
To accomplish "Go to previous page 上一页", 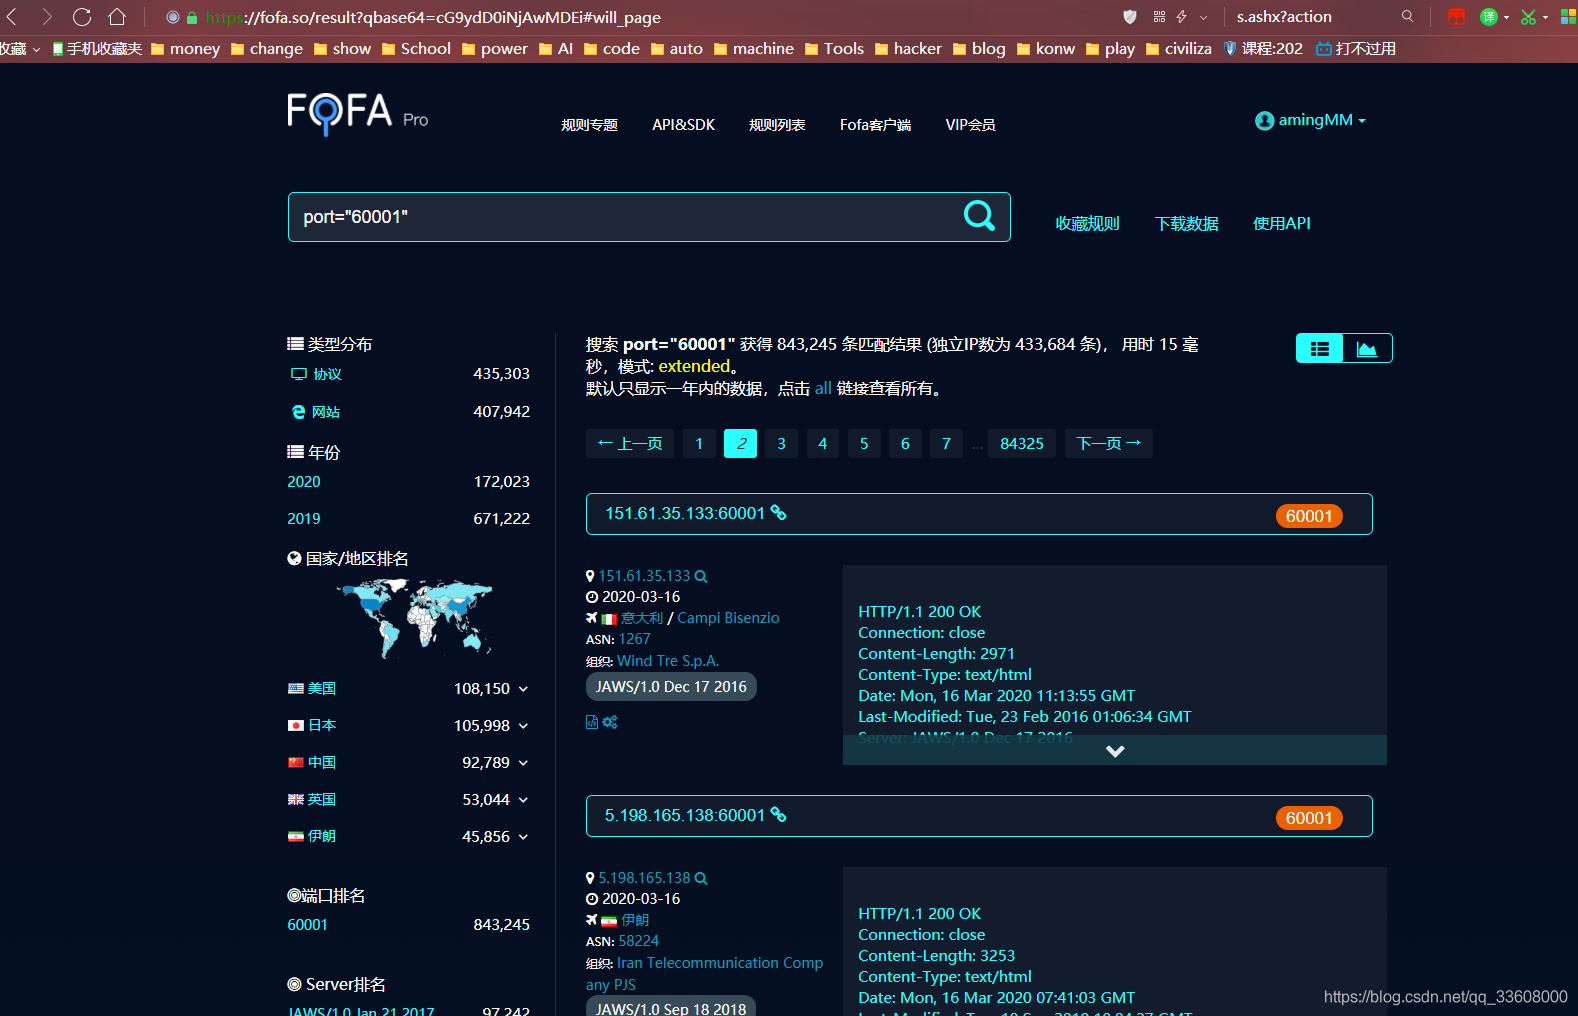I will (x=630, y=444).
